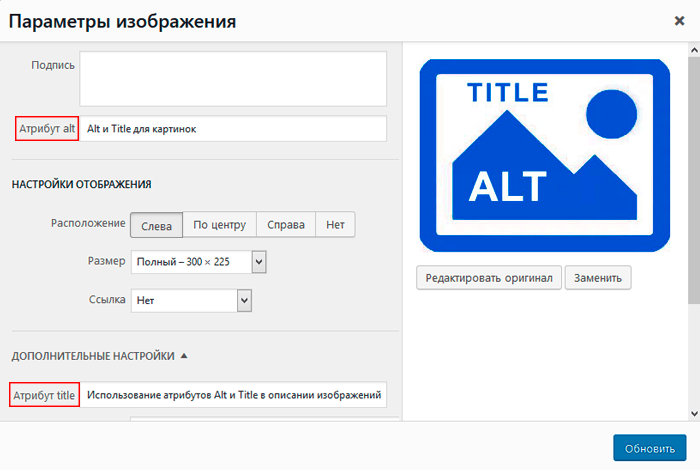Click into the Атрибут alt field
Image resolution: width=700 pixels, height=470 pixels.
pyautogui.click(x=233, y=129)
